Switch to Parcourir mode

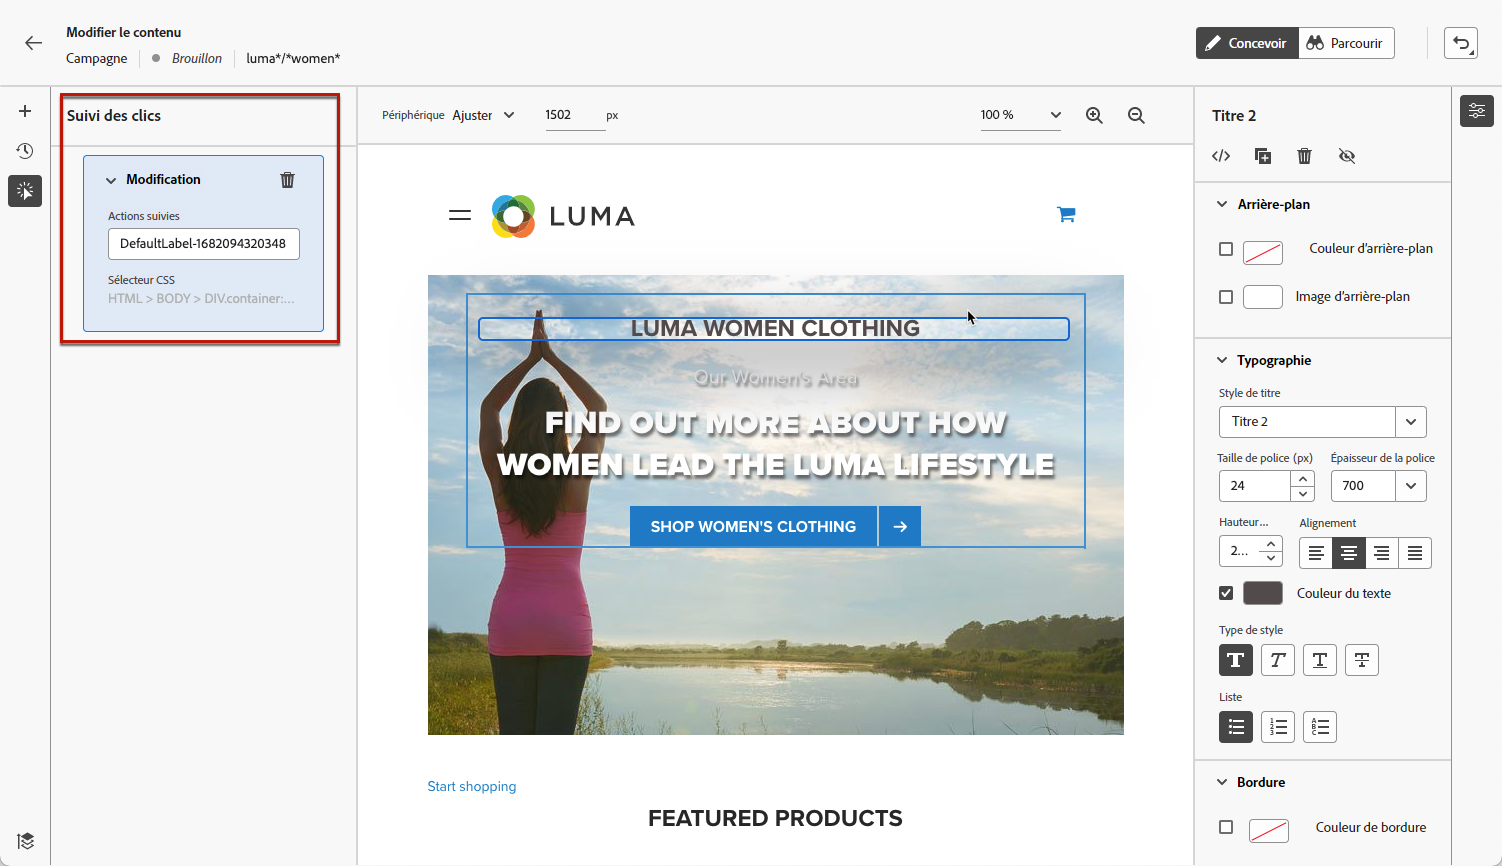click(1346, 43)
